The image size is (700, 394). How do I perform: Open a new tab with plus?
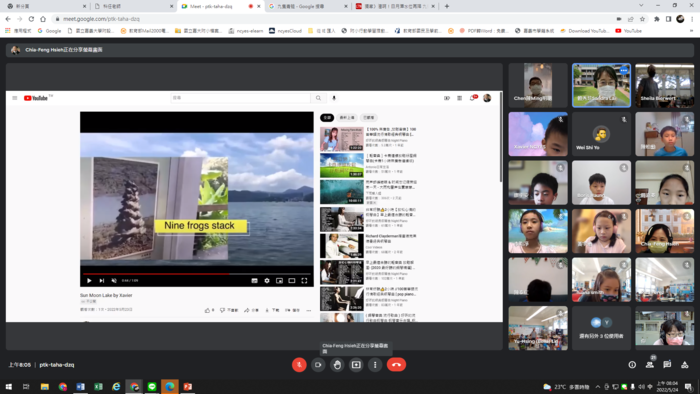tap(447, 6)
